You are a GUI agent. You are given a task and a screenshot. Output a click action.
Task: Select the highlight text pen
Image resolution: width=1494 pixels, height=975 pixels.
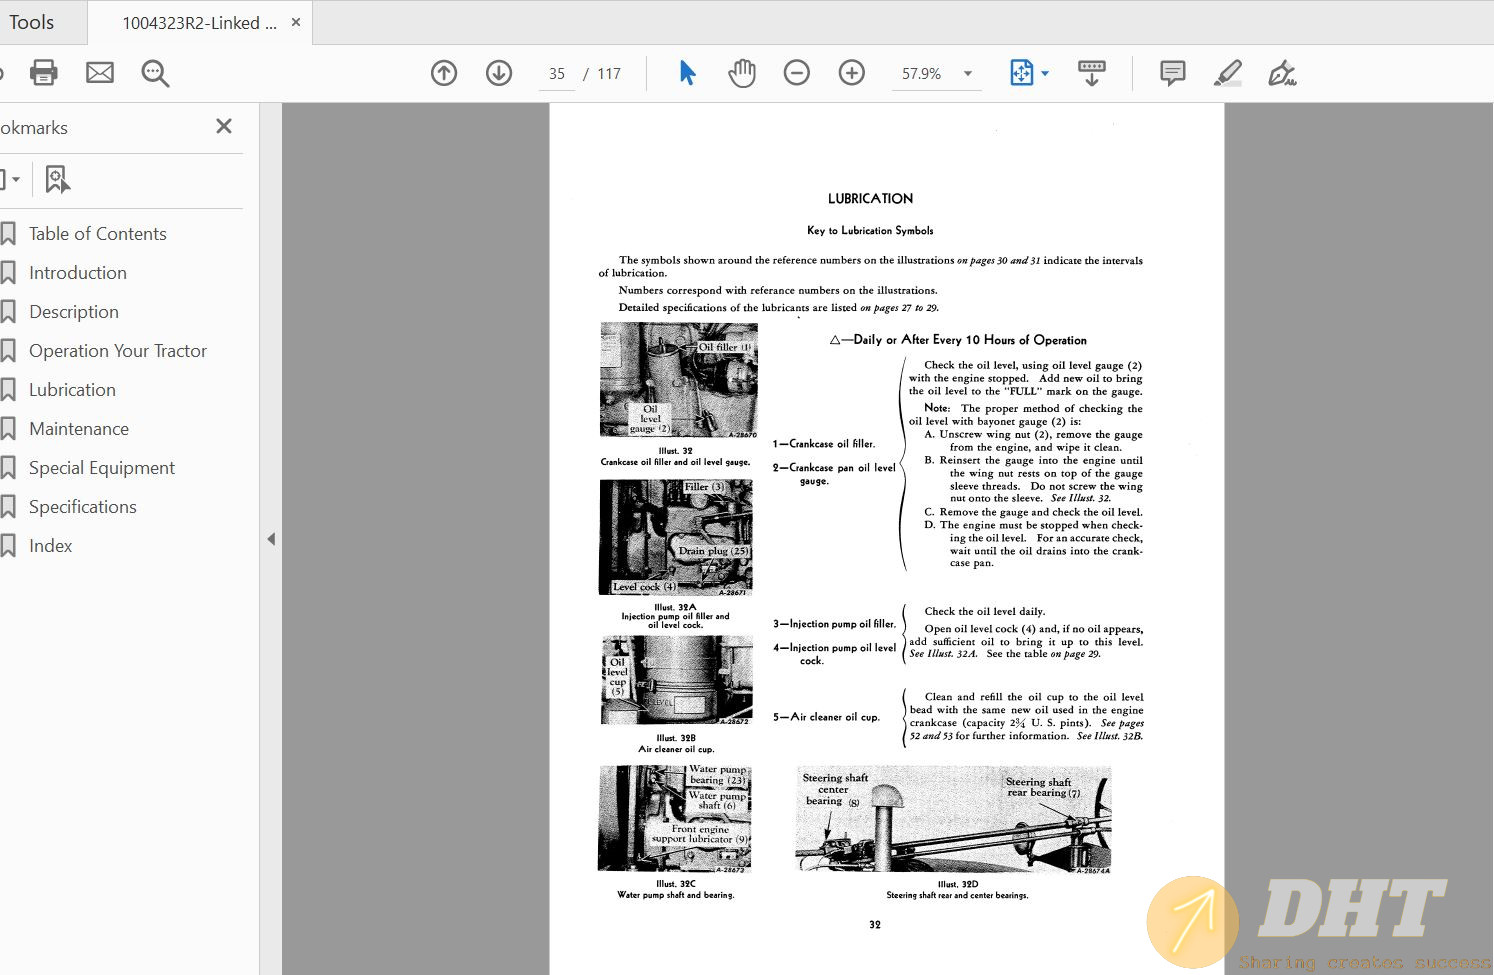point(1227,73)
